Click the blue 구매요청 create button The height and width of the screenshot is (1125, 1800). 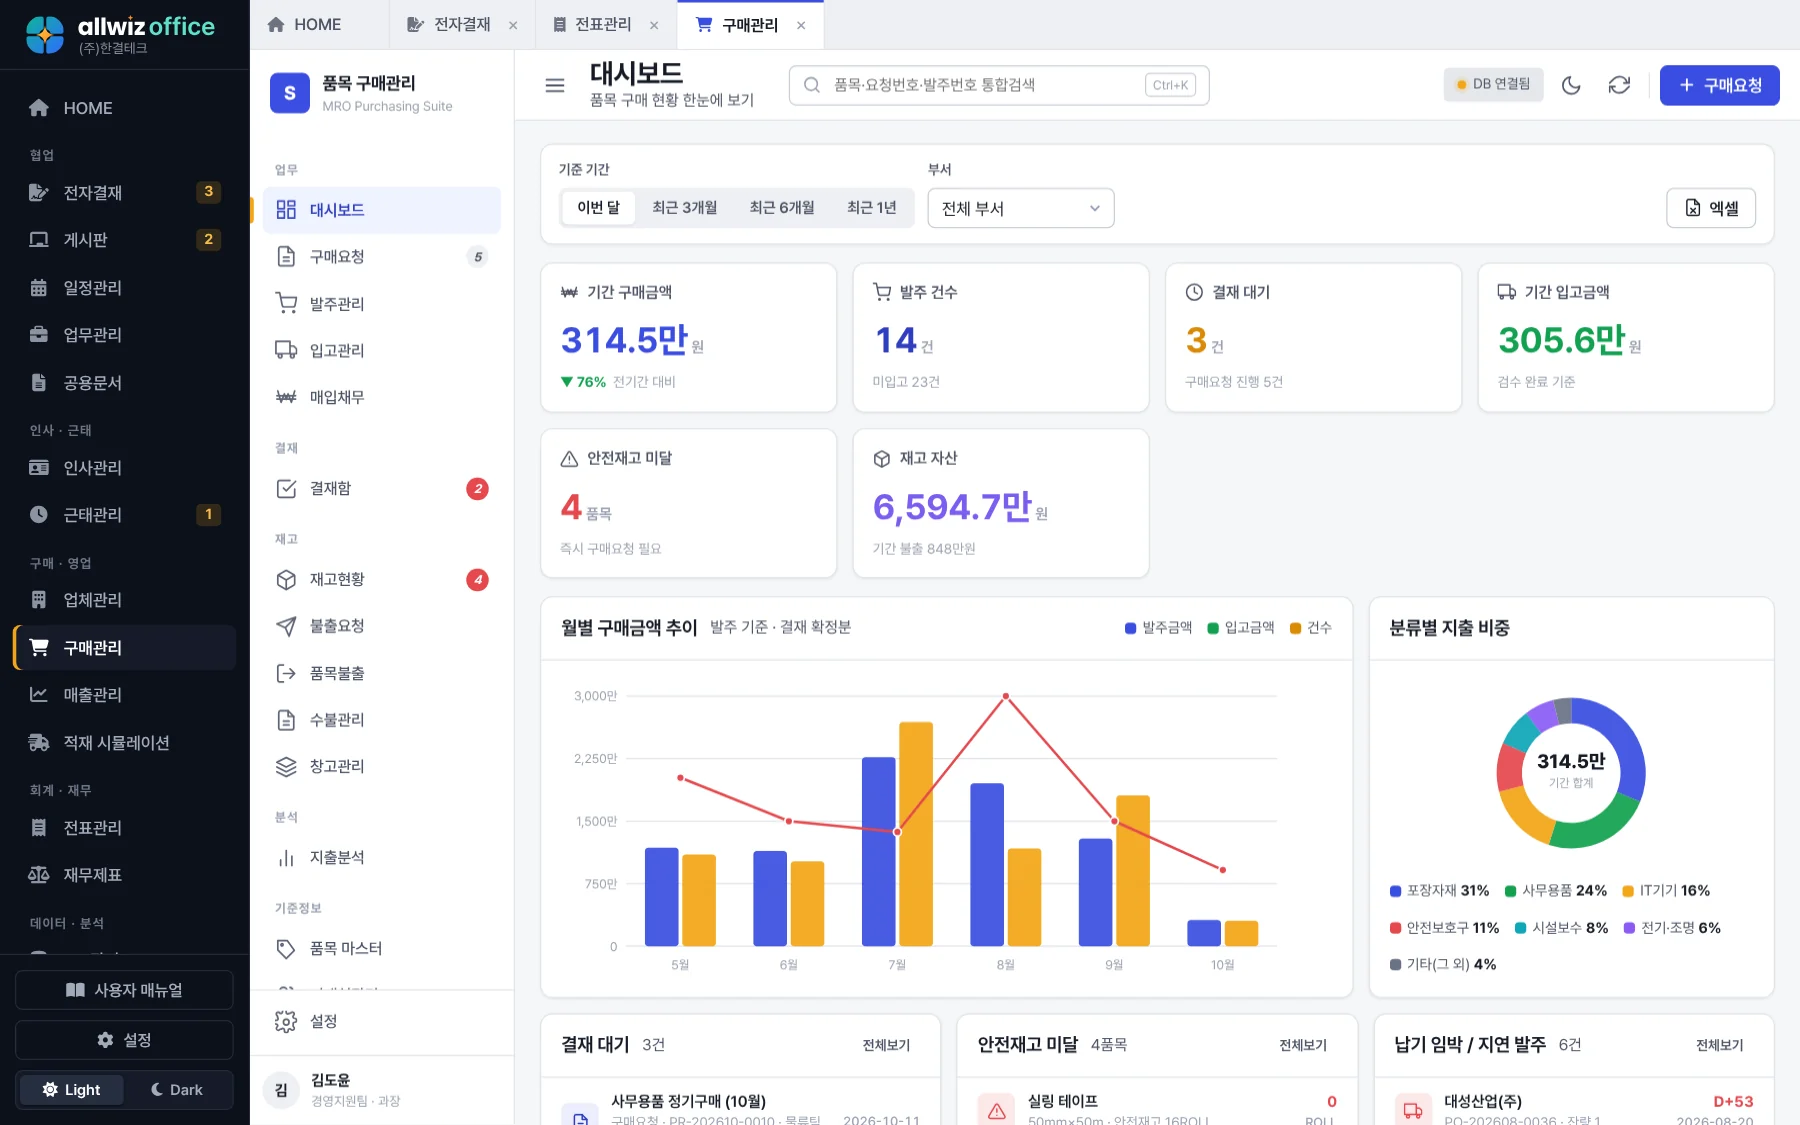1719,85
